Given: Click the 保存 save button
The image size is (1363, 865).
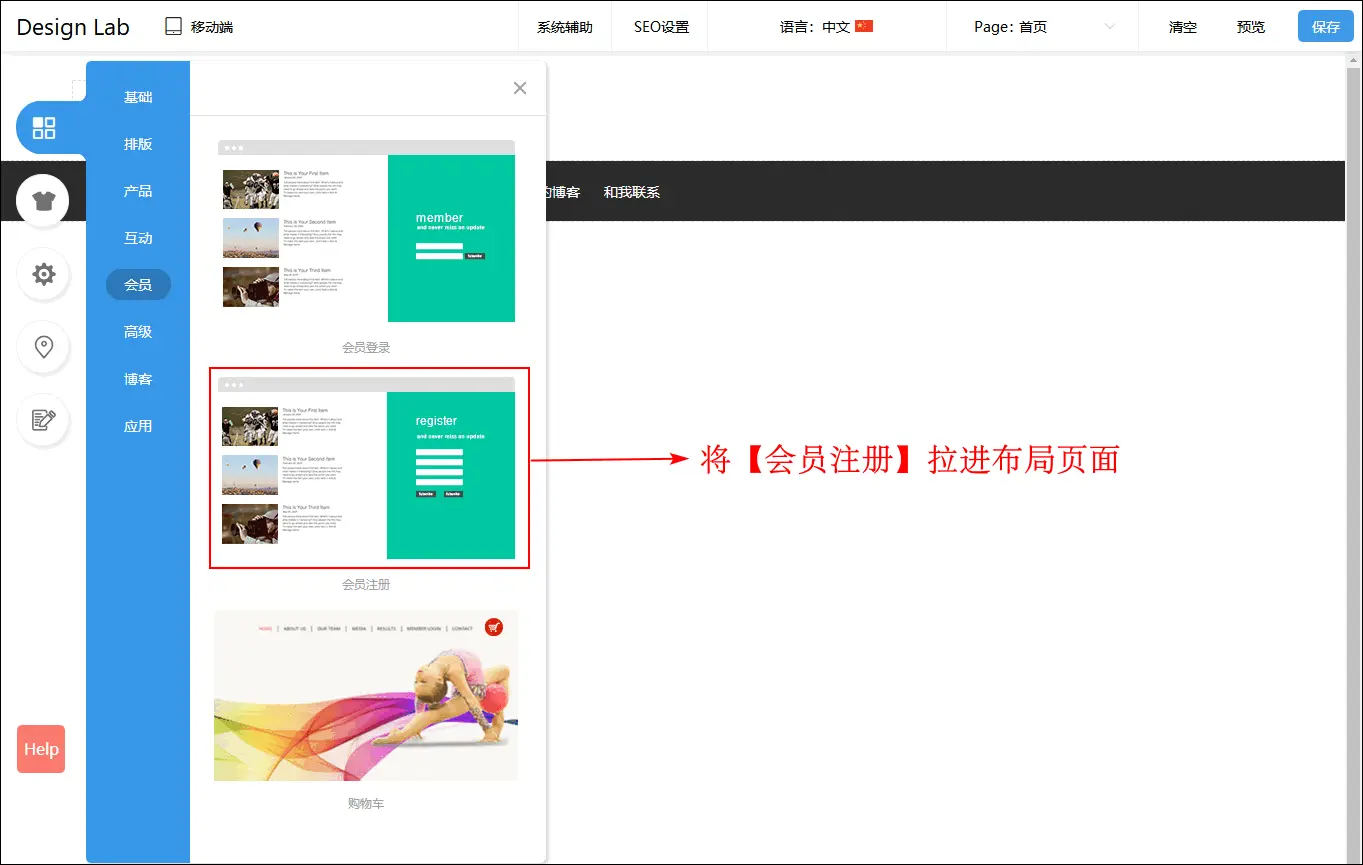Looking at the screenshot, I should tap(1325, 27).
